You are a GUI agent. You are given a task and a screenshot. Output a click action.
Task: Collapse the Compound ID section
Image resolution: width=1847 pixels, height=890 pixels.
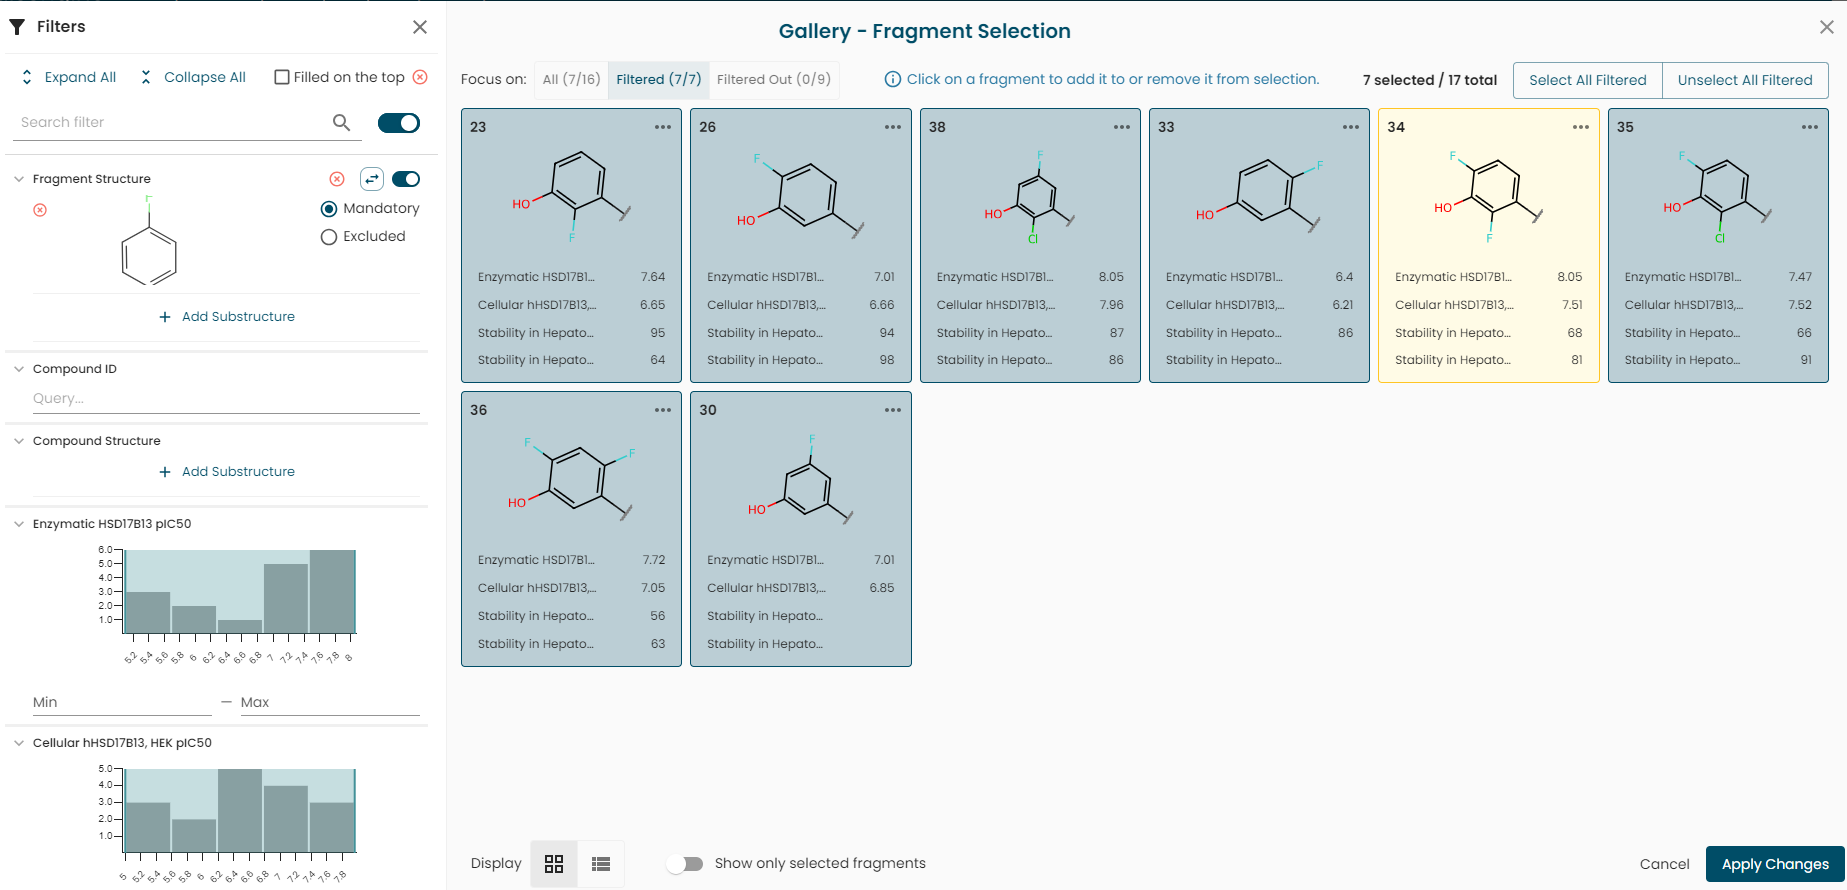click(x=19, y=369)
